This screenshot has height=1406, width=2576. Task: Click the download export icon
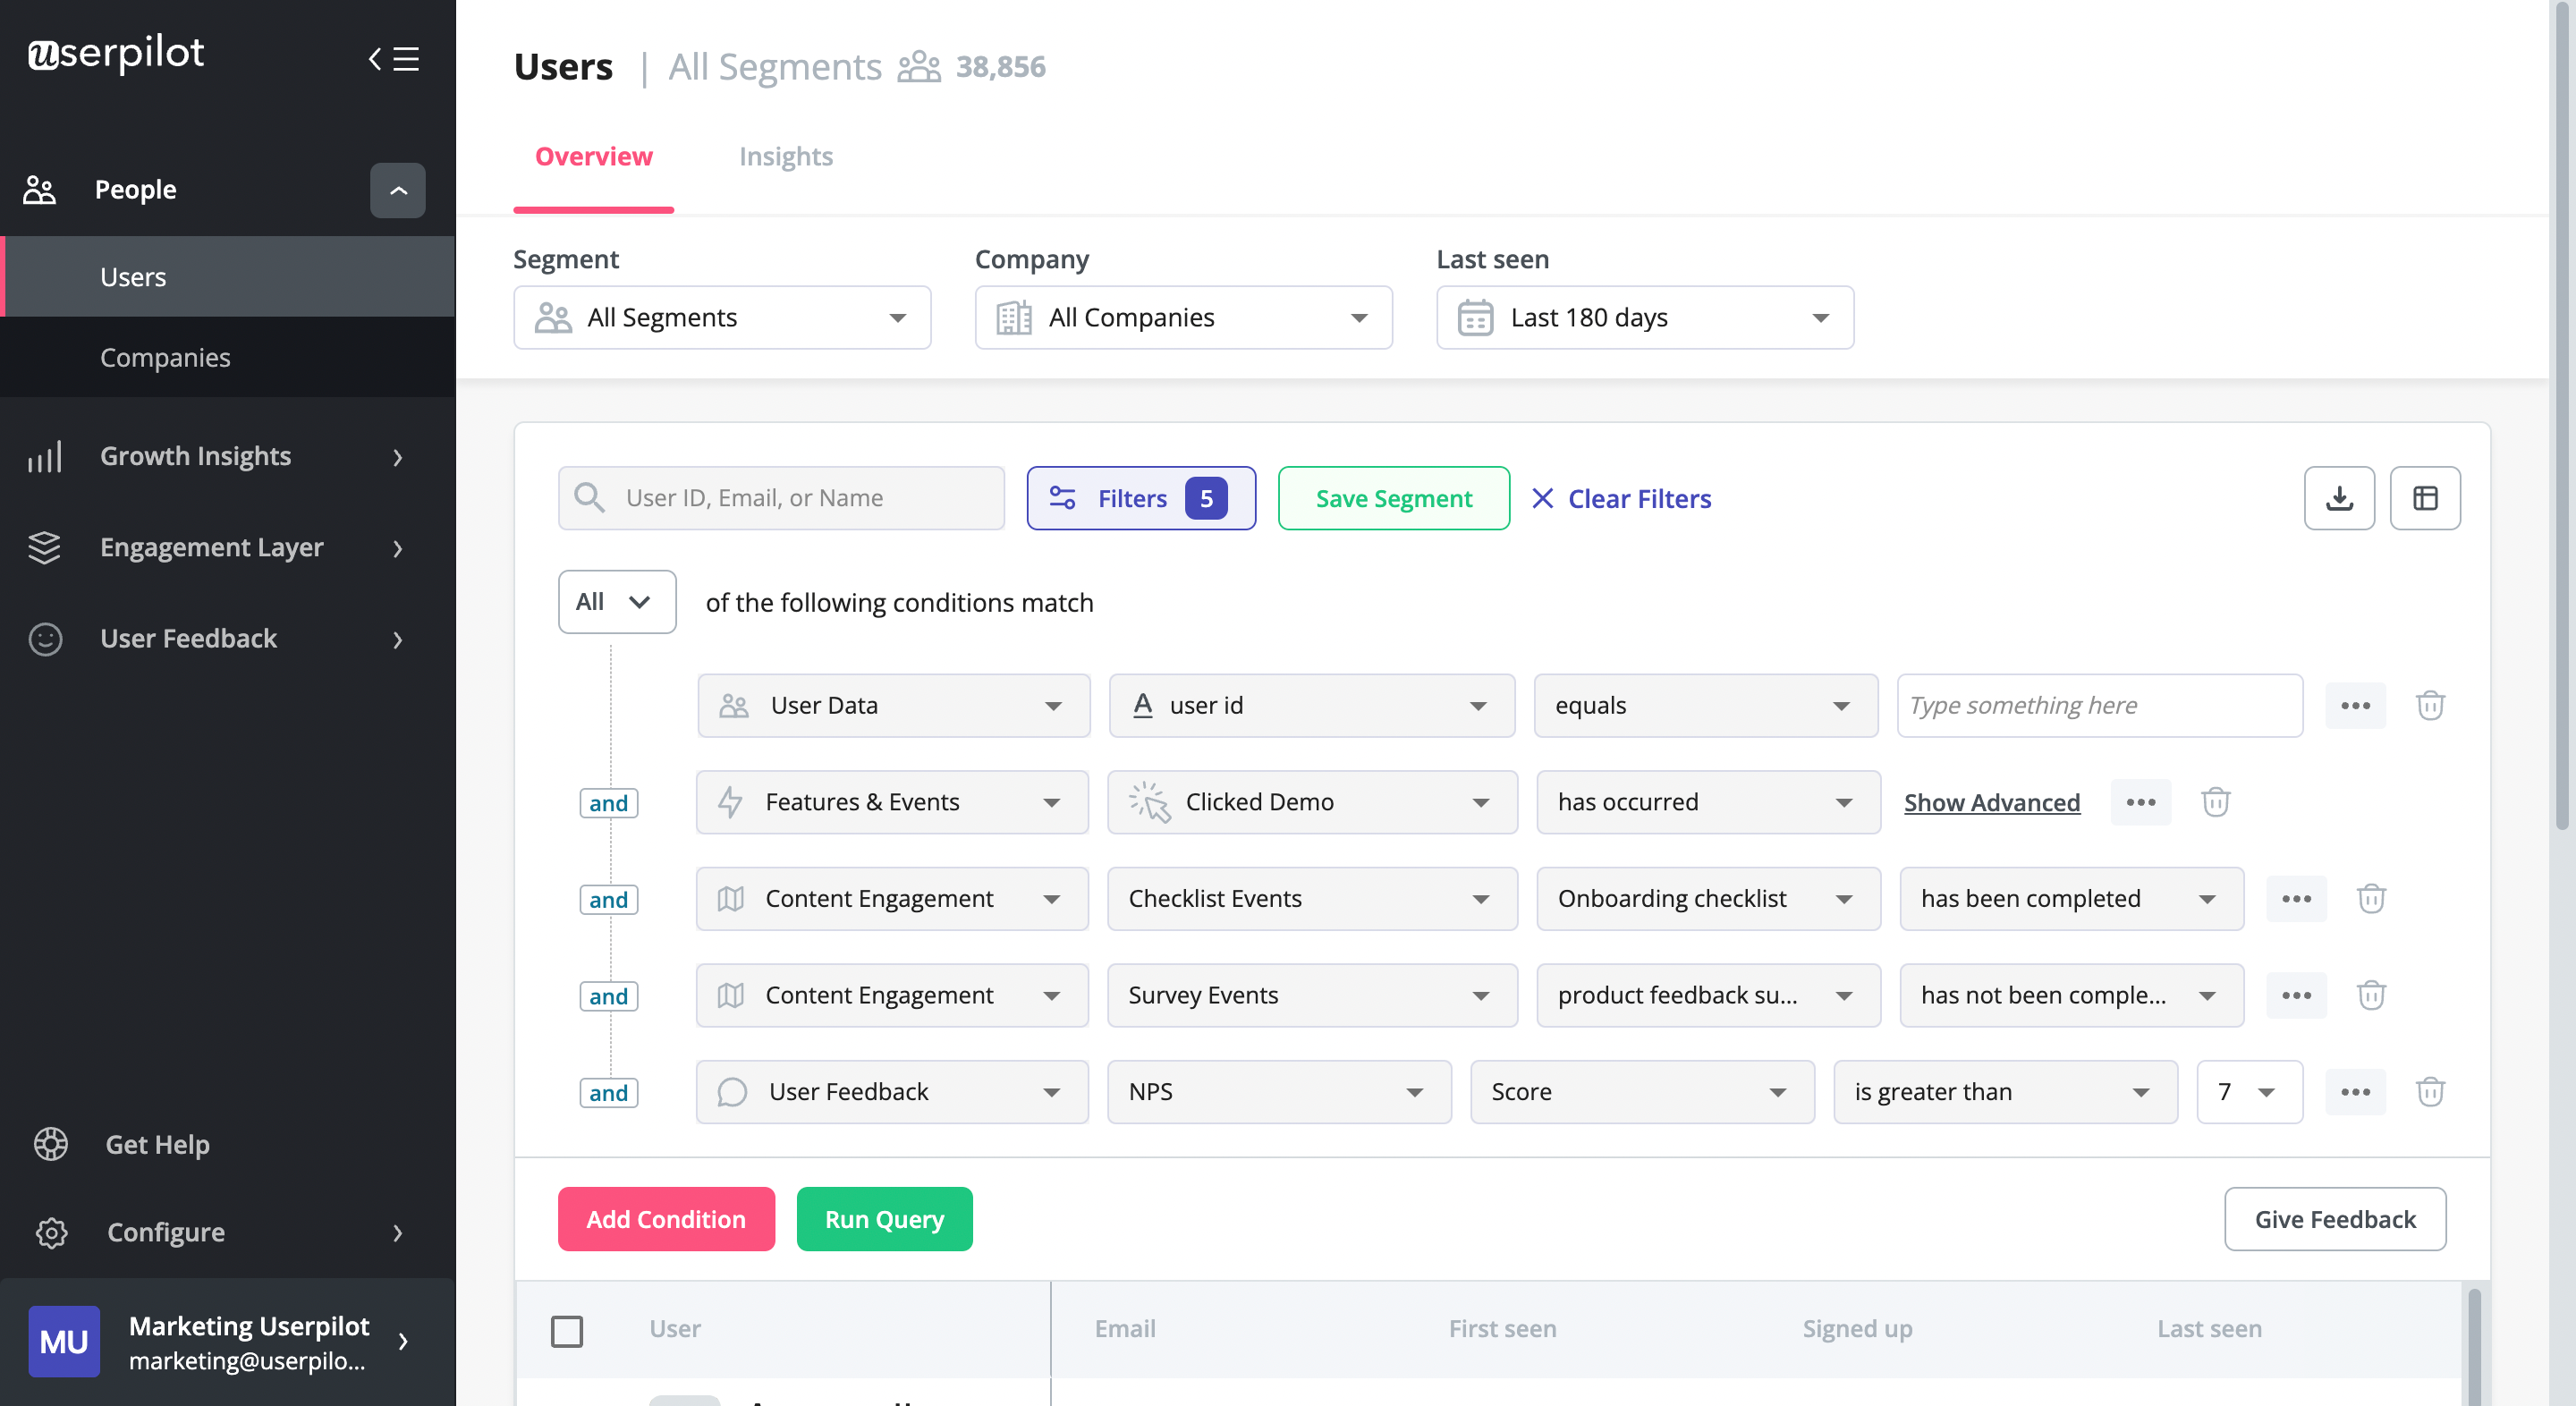[2339, 497]
